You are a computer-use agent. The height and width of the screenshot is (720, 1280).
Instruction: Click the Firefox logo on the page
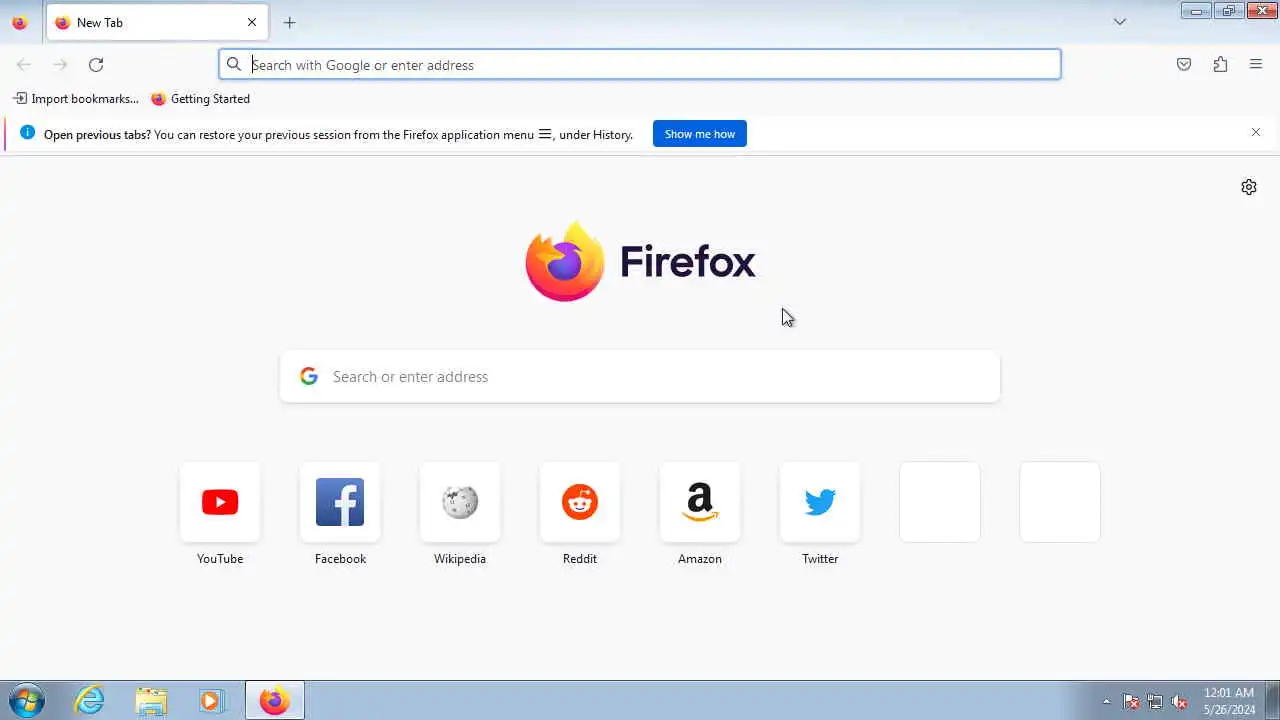[x=640, y=261]
